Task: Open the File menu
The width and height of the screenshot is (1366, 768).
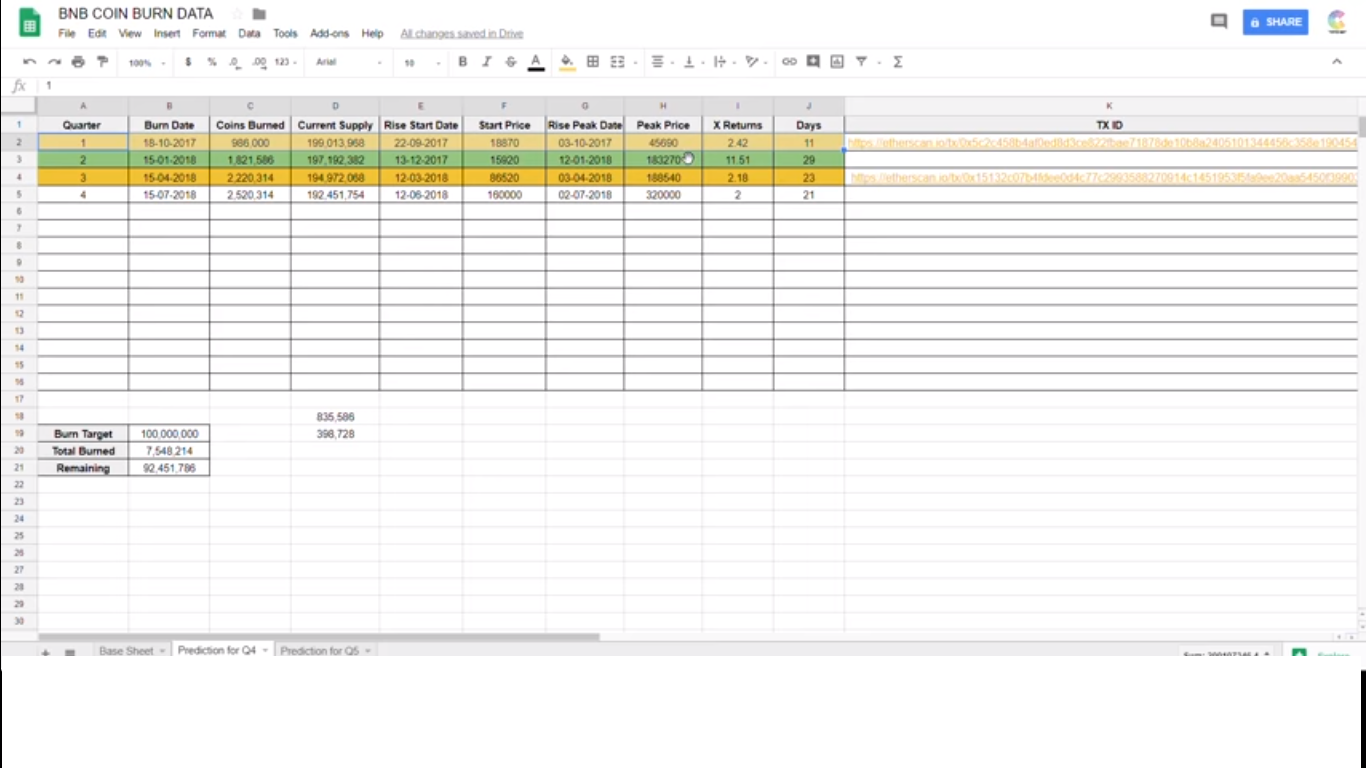Action: coord(67,33)
